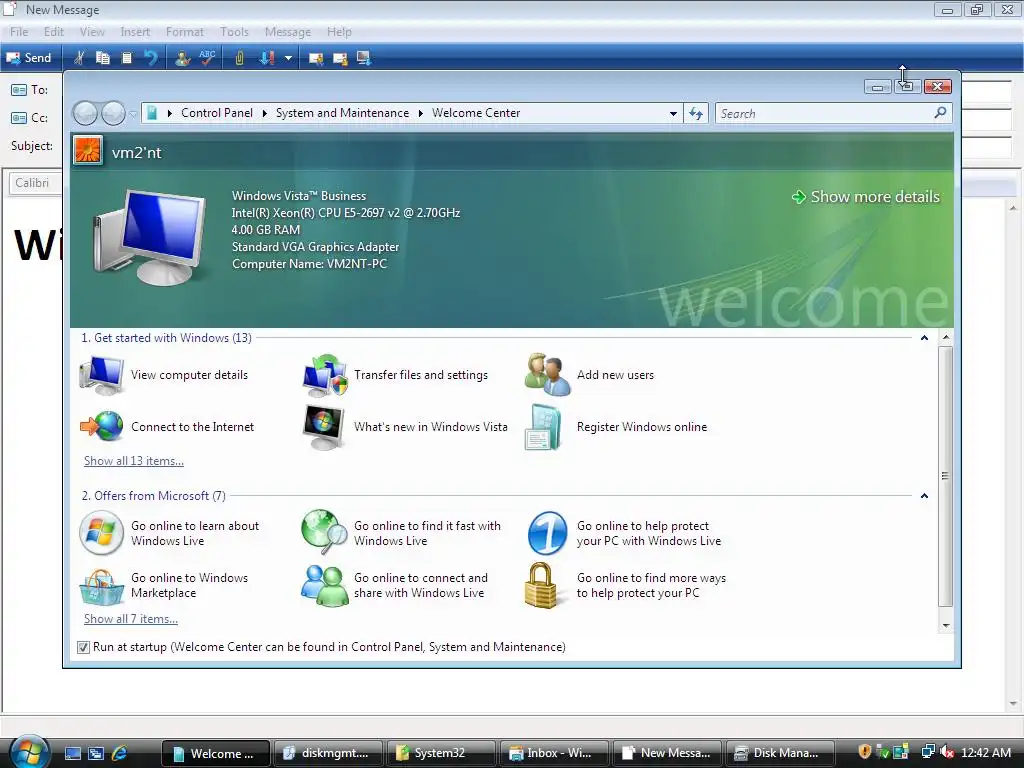
Task: Expand the arrow after System and Maintenance breadcrumb
Action: (x=421, y=113)
